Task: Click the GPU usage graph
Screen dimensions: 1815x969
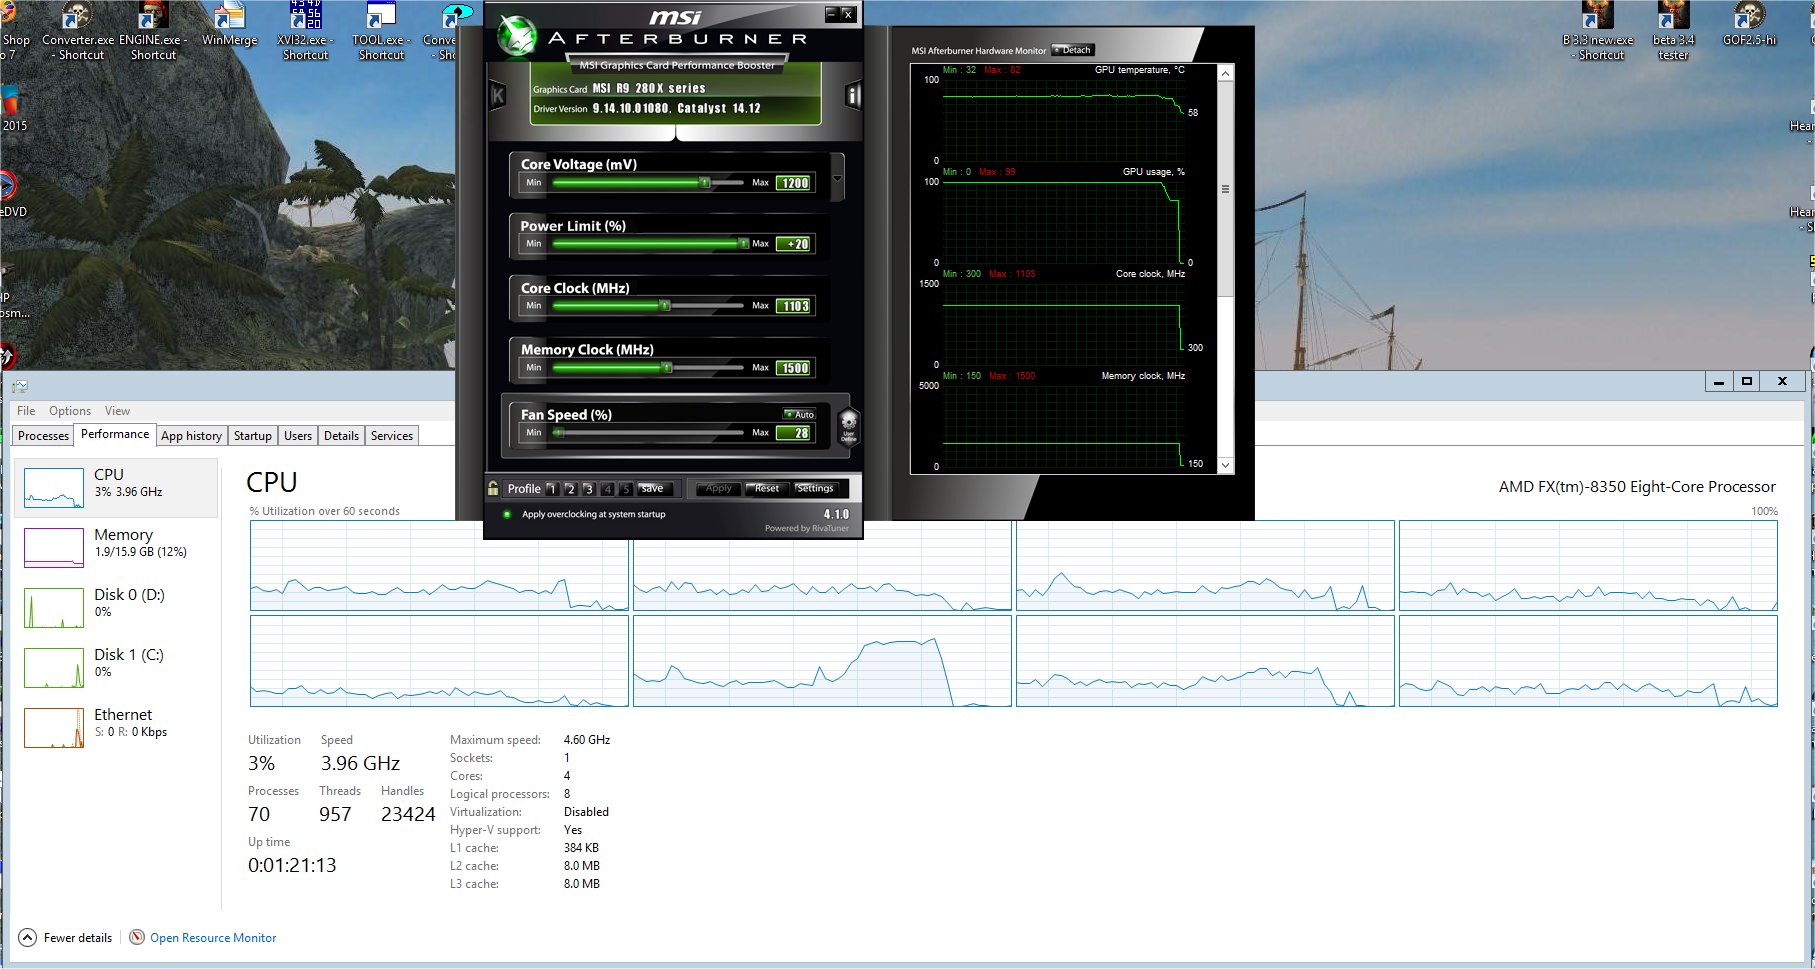Action: click(1062, 222)
